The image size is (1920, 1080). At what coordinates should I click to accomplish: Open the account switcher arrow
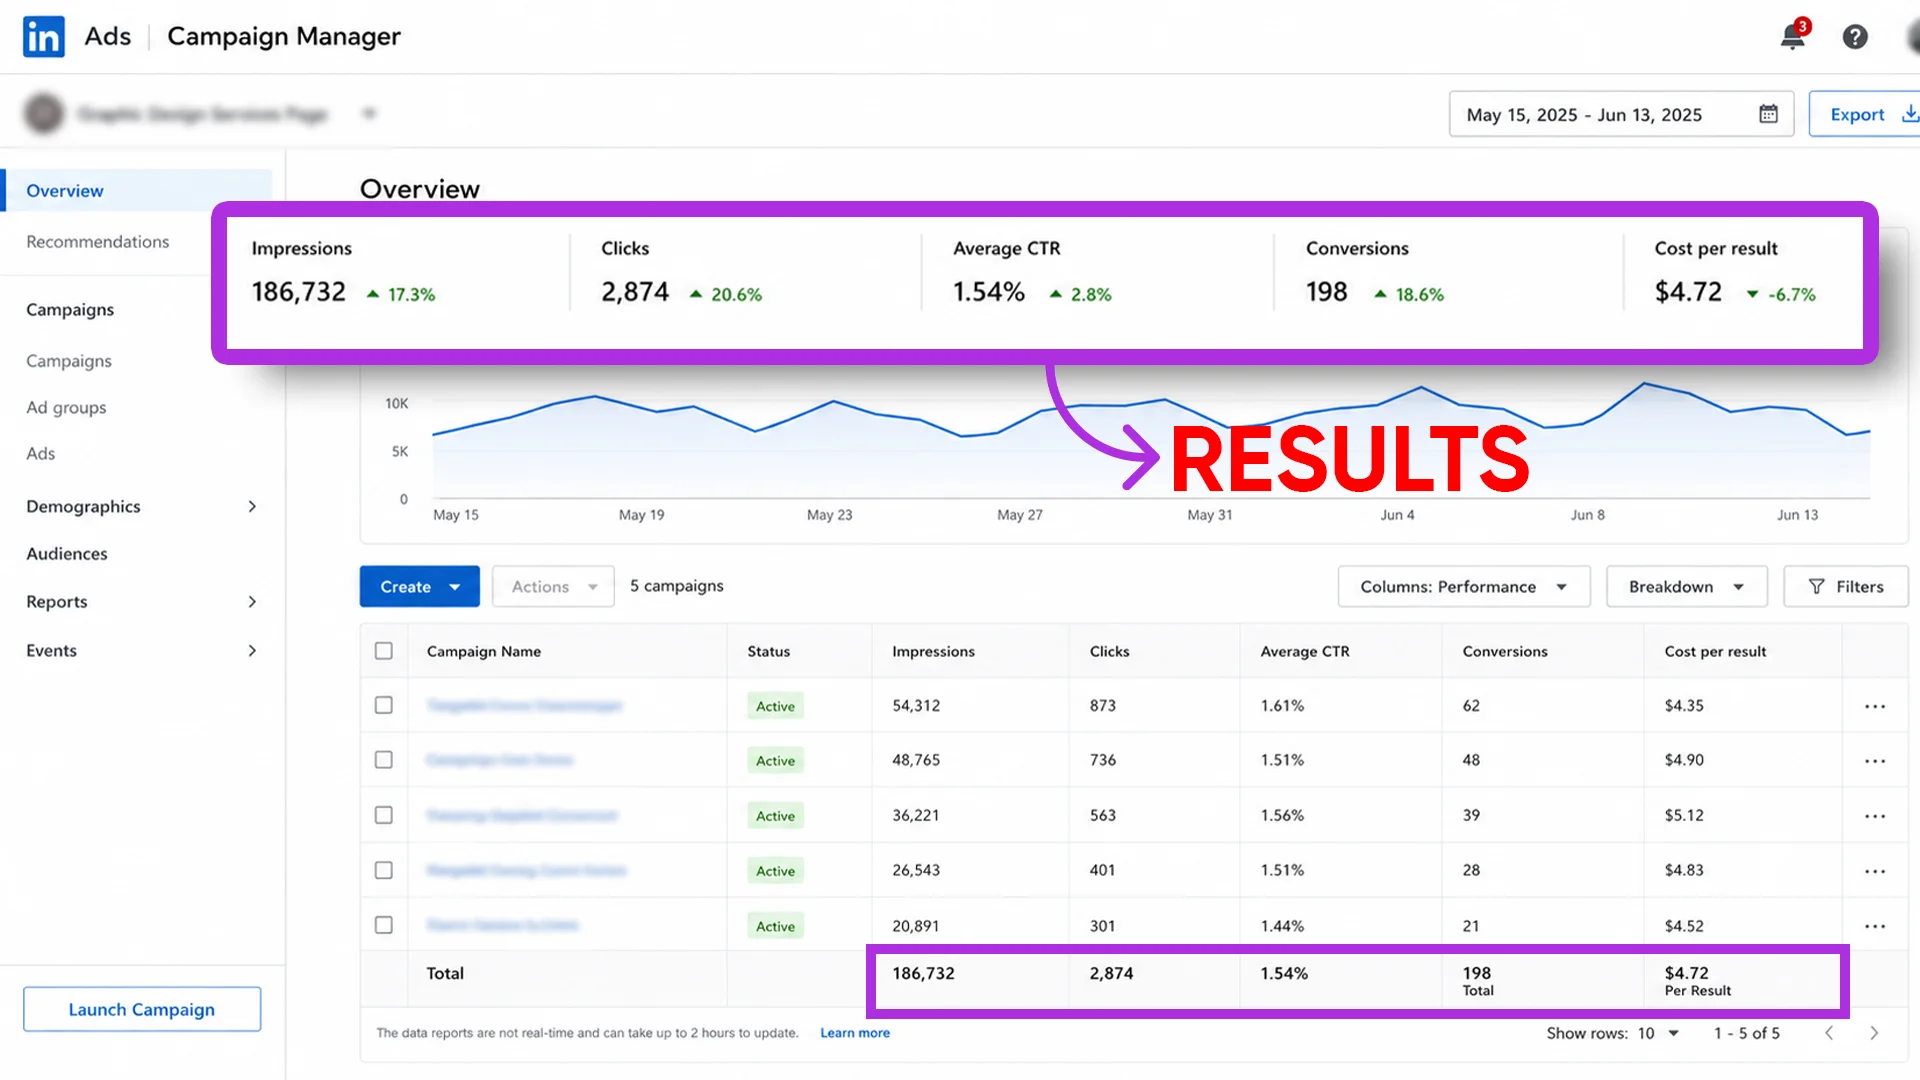tap(369, 113)
